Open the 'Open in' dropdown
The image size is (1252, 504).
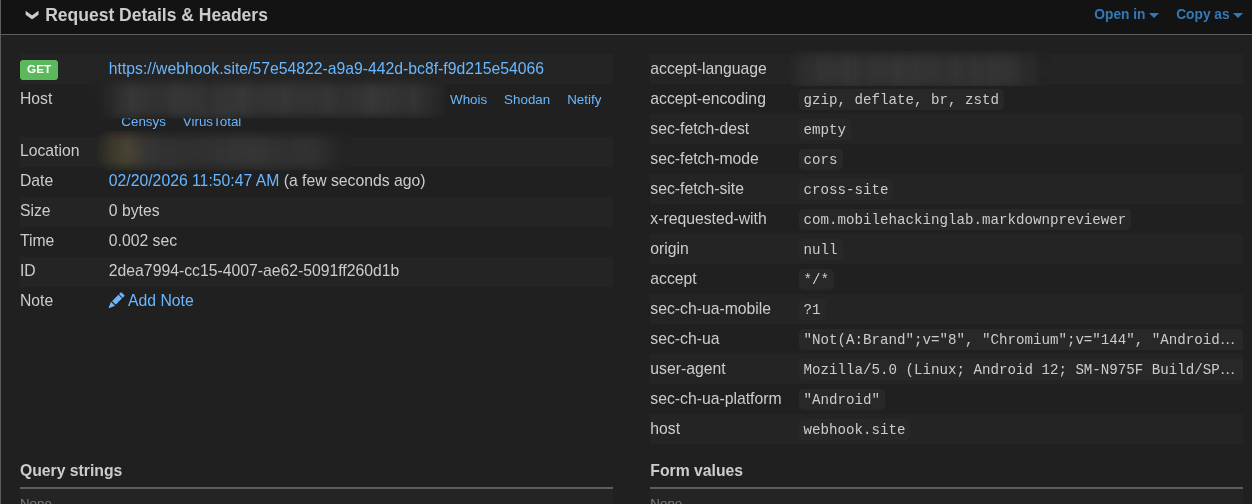point(1125,14)
